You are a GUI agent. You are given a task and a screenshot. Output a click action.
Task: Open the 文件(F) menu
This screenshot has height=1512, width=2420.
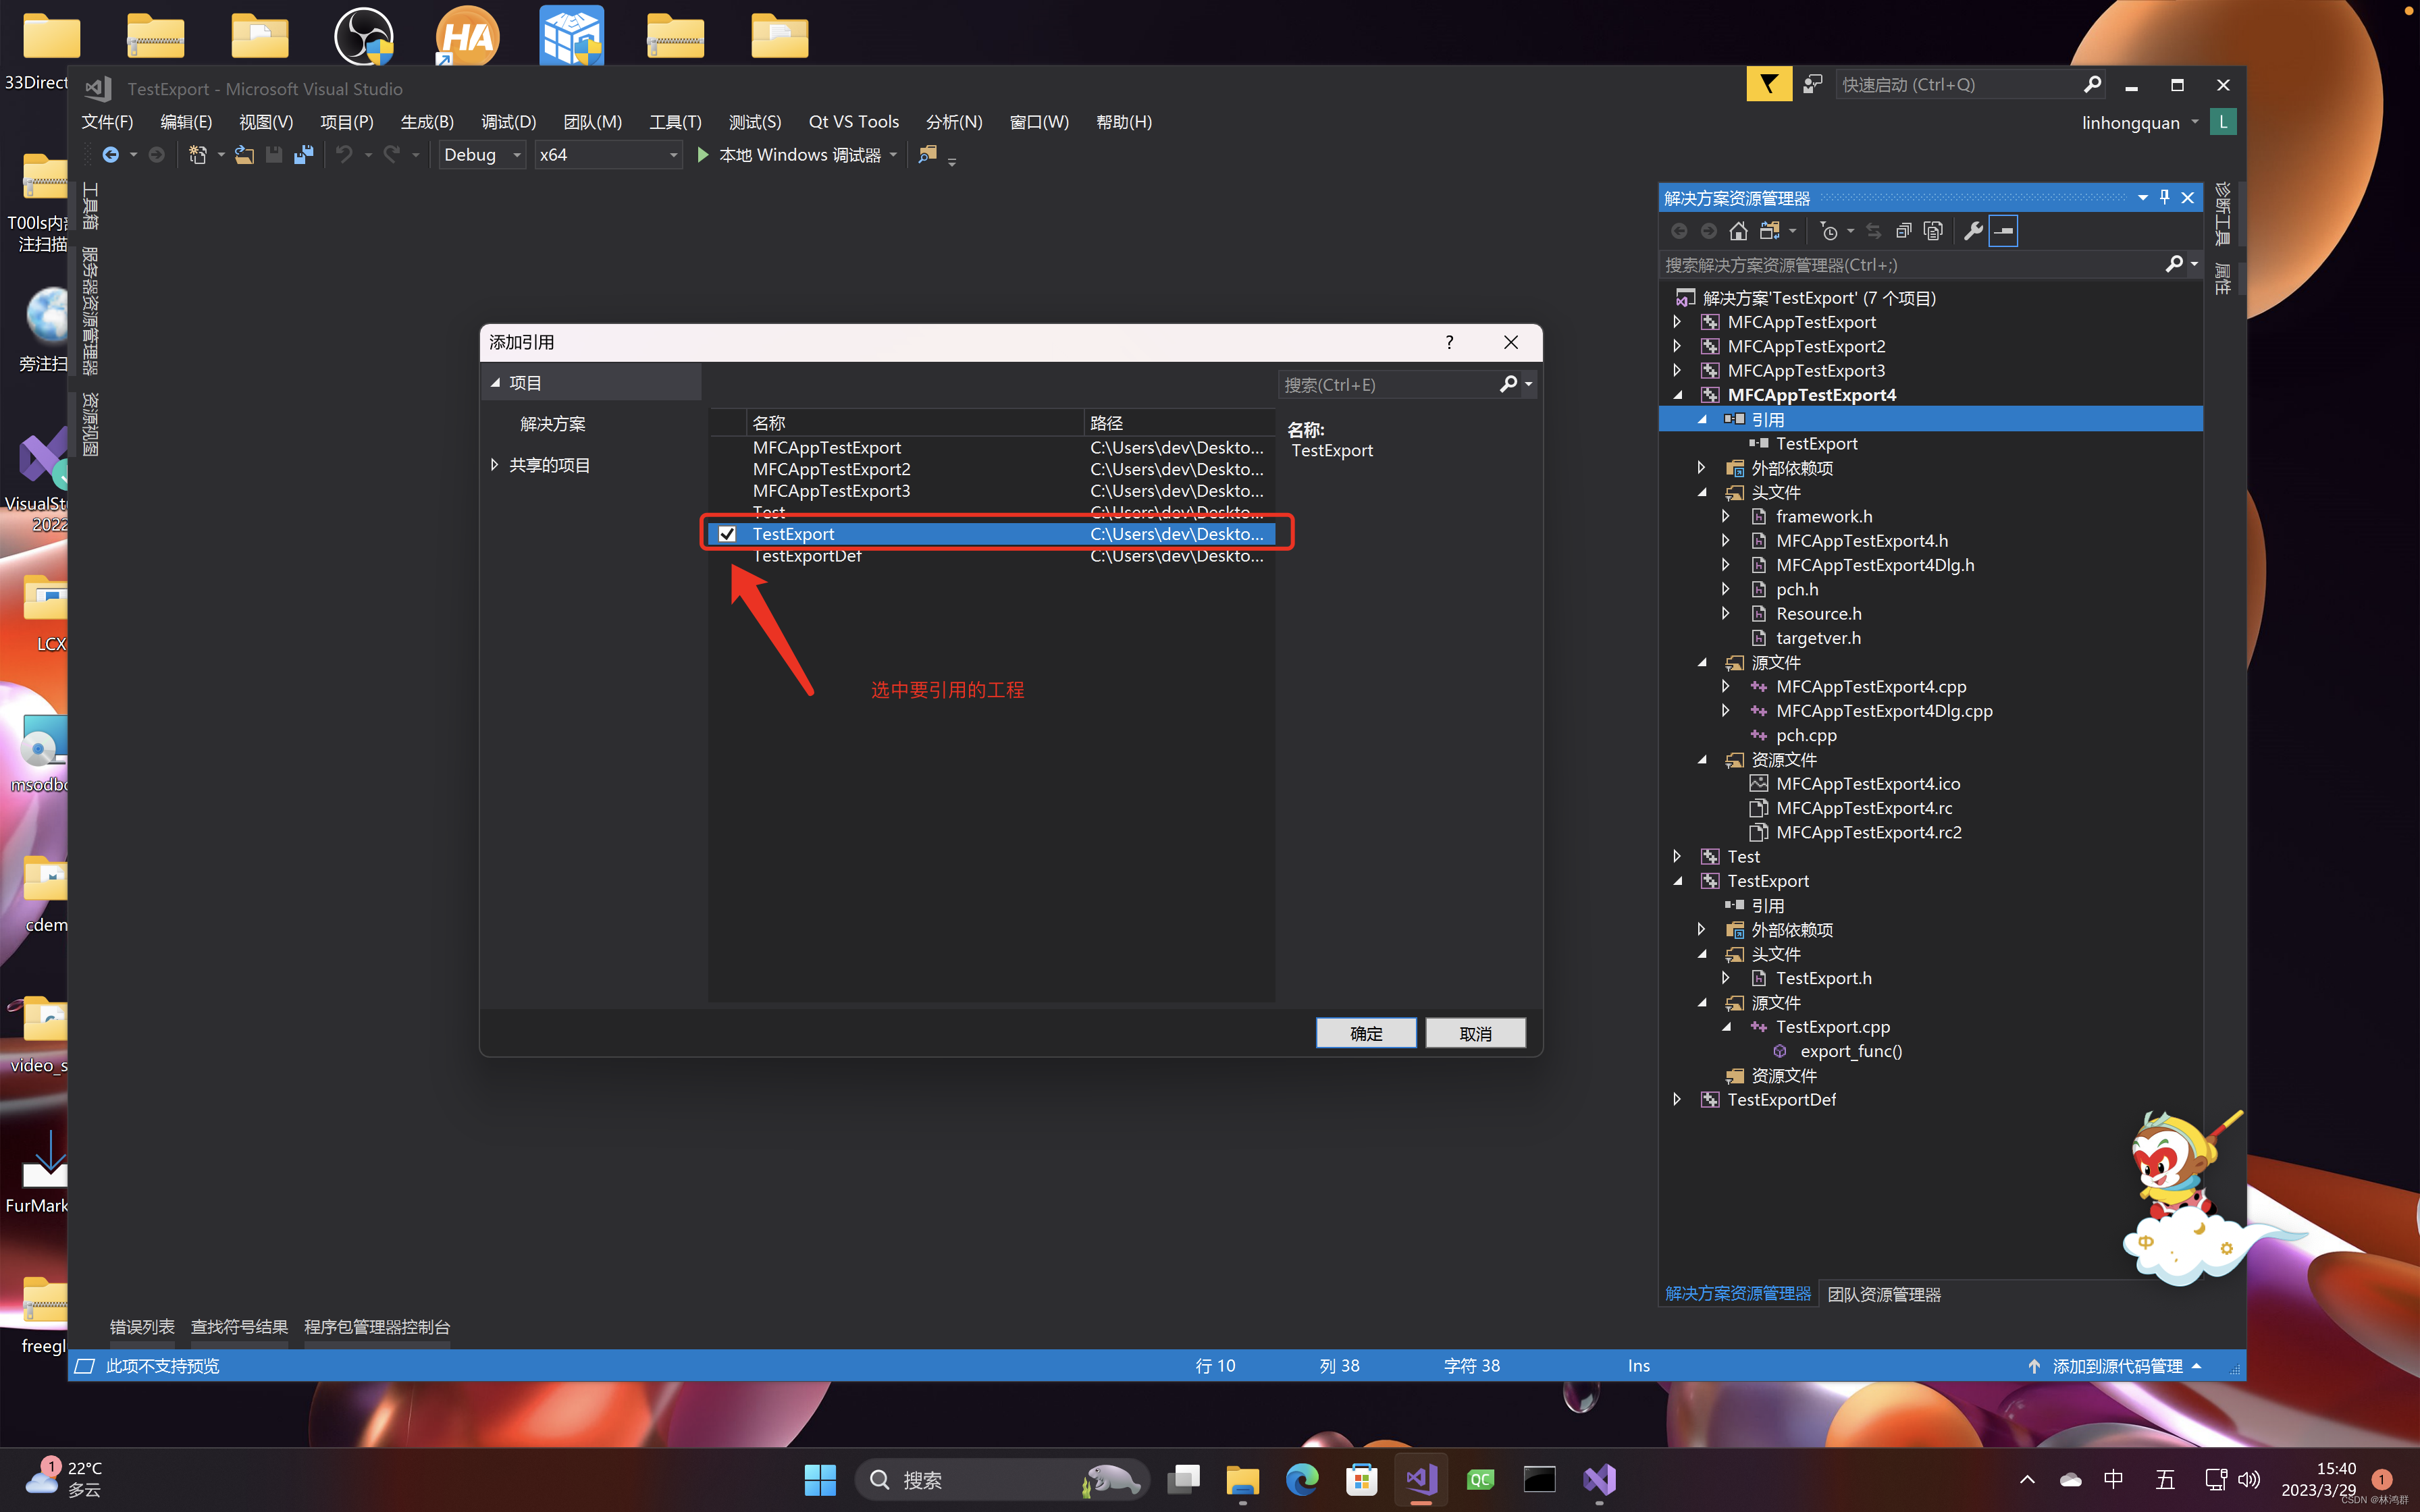(x=107, y=121)
